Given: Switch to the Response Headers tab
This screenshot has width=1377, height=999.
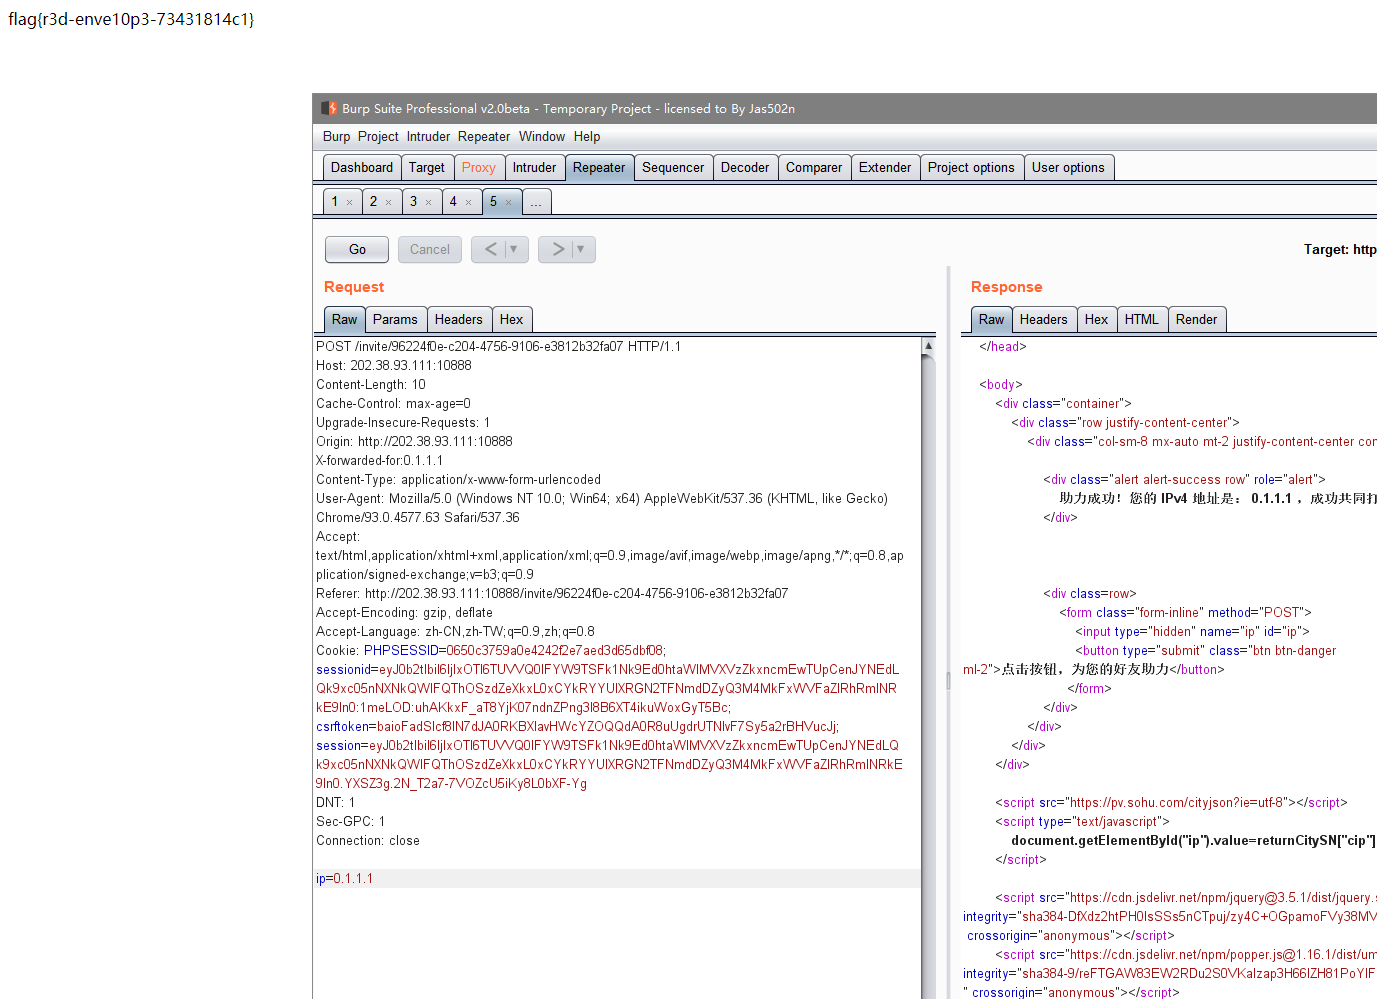Looking at the screenshot, I should tap(1044, 319).
